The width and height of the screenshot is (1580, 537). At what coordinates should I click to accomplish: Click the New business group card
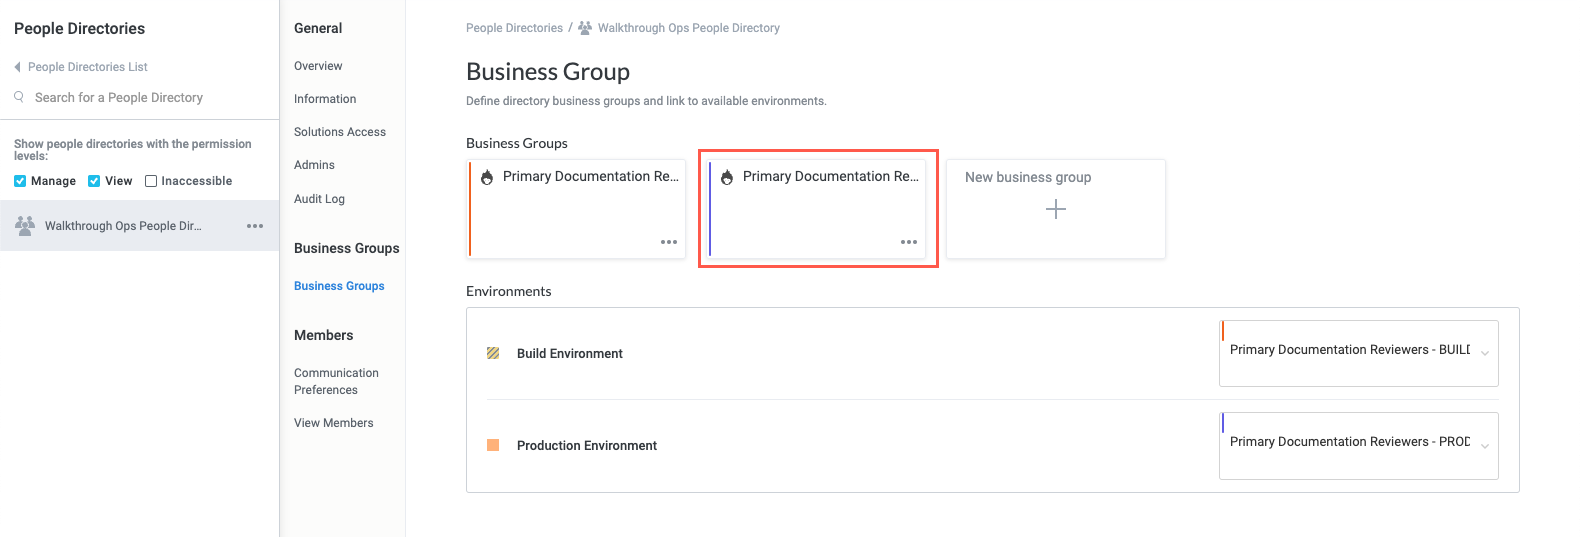(1056, 209)
